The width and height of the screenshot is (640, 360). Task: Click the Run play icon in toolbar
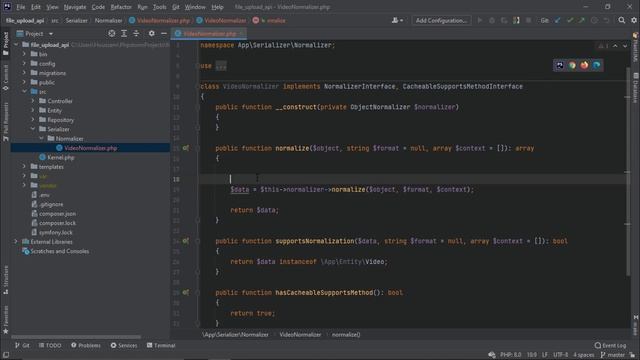click(480, 20)
